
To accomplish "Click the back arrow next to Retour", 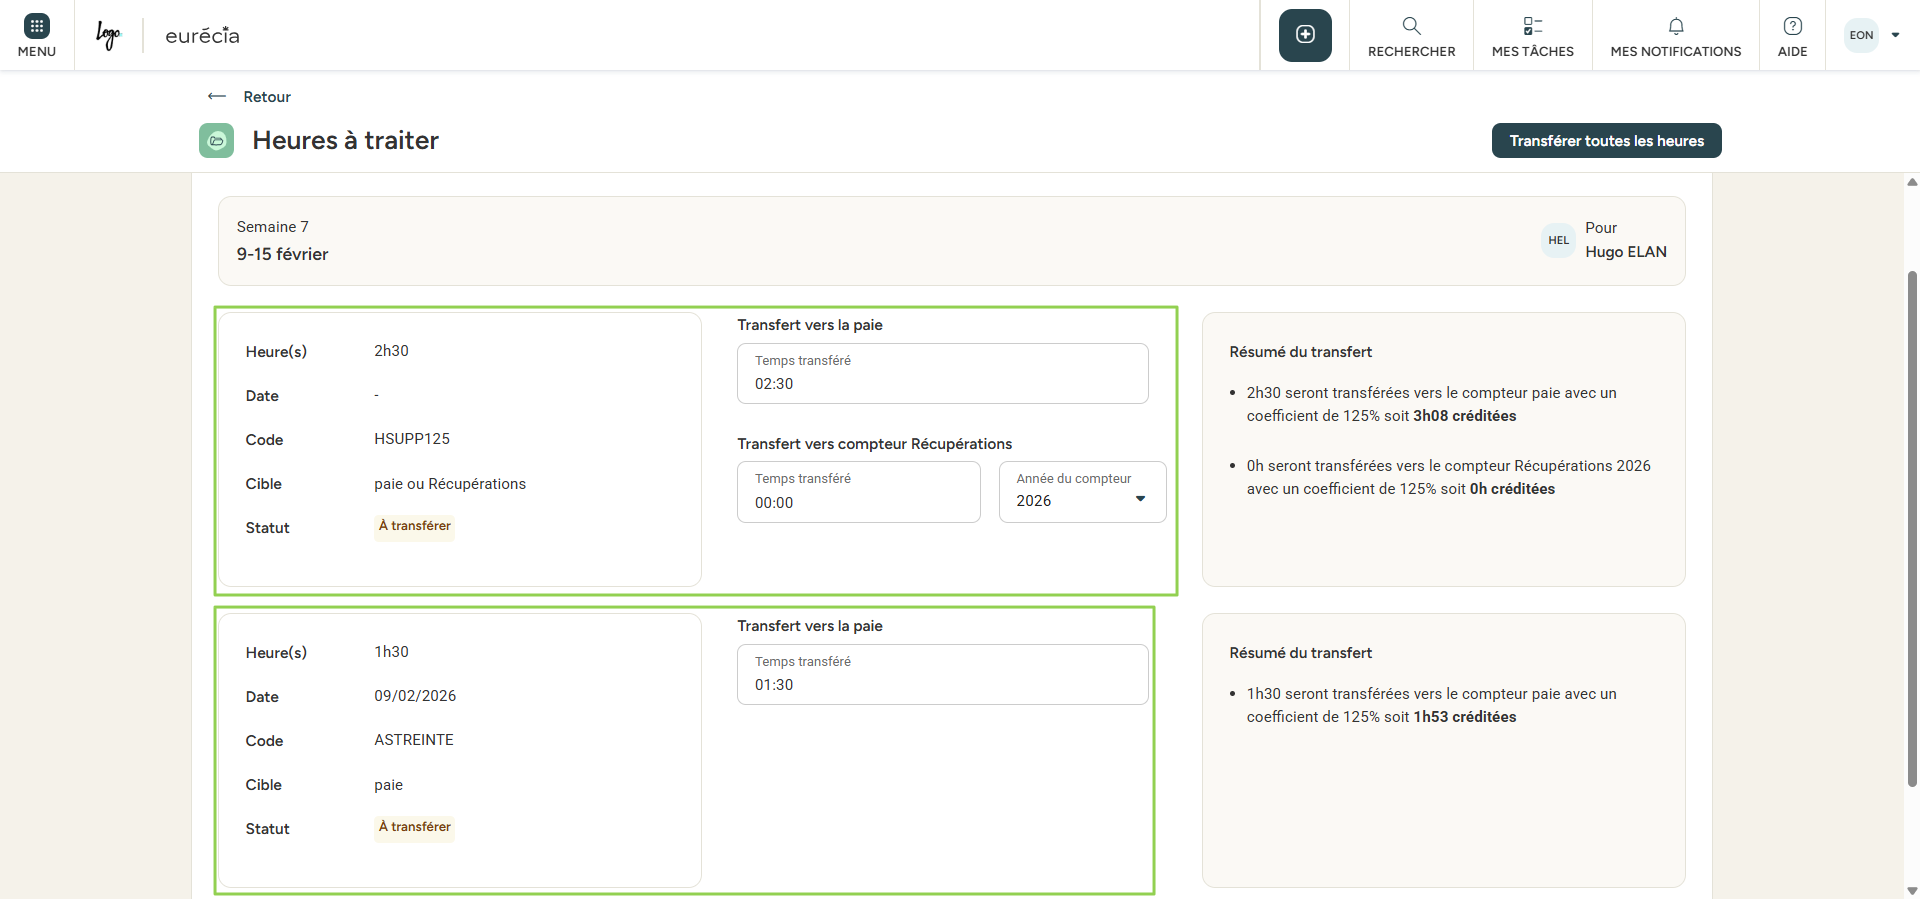I will click(x=216, y=97).
